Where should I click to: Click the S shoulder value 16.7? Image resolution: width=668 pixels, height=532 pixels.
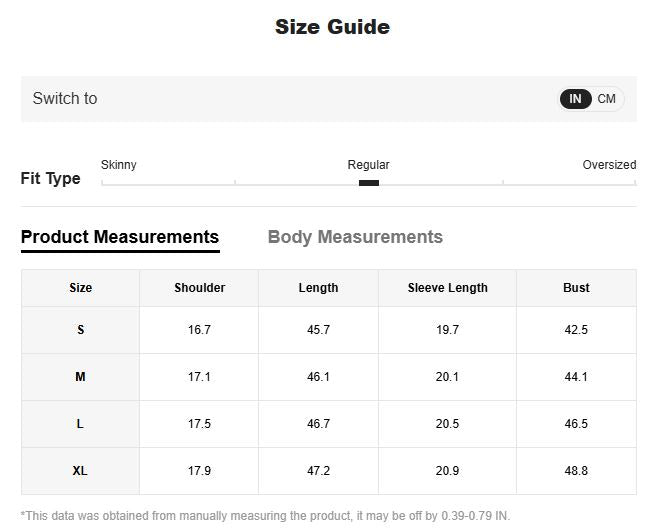point(199,330)
